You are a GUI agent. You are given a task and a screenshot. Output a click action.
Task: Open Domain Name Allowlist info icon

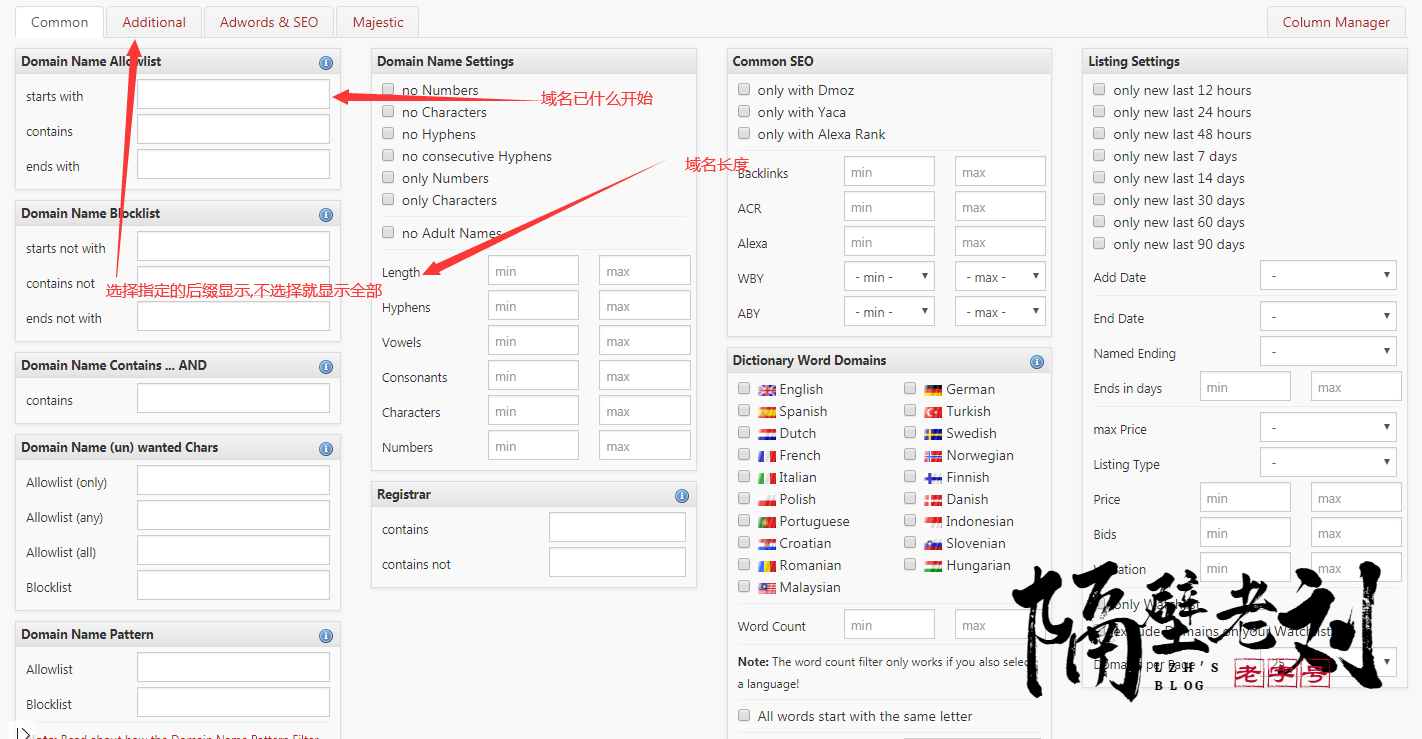tap(325, 62)
